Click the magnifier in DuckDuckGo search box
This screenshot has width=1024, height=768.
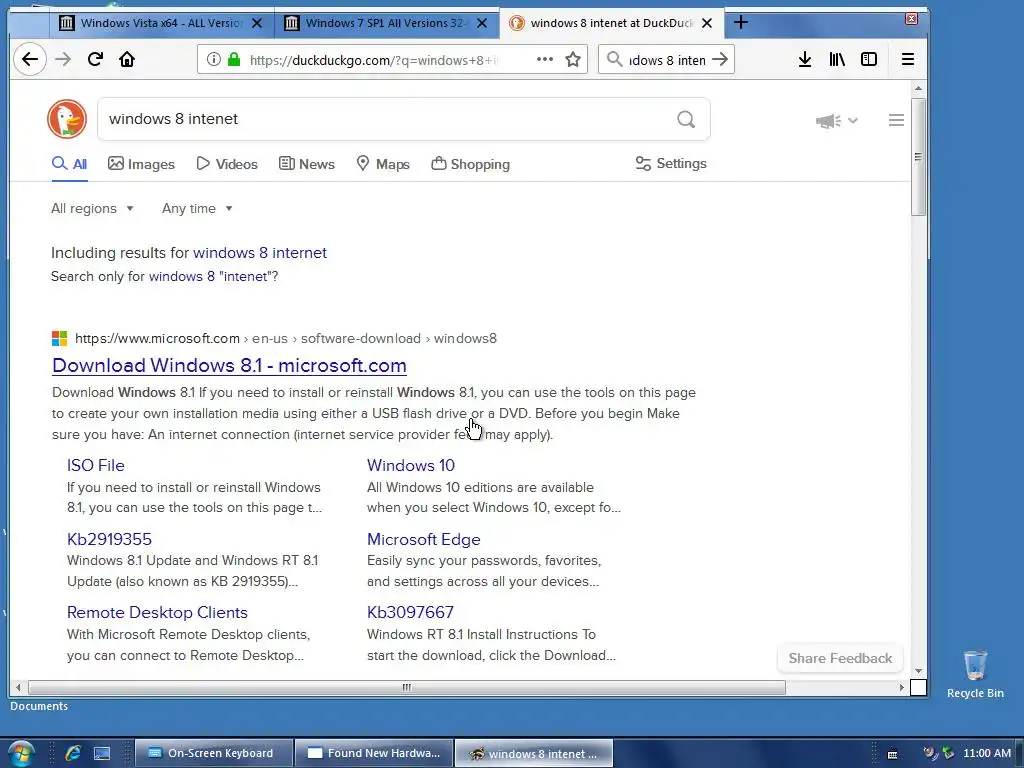pos(686,120)
